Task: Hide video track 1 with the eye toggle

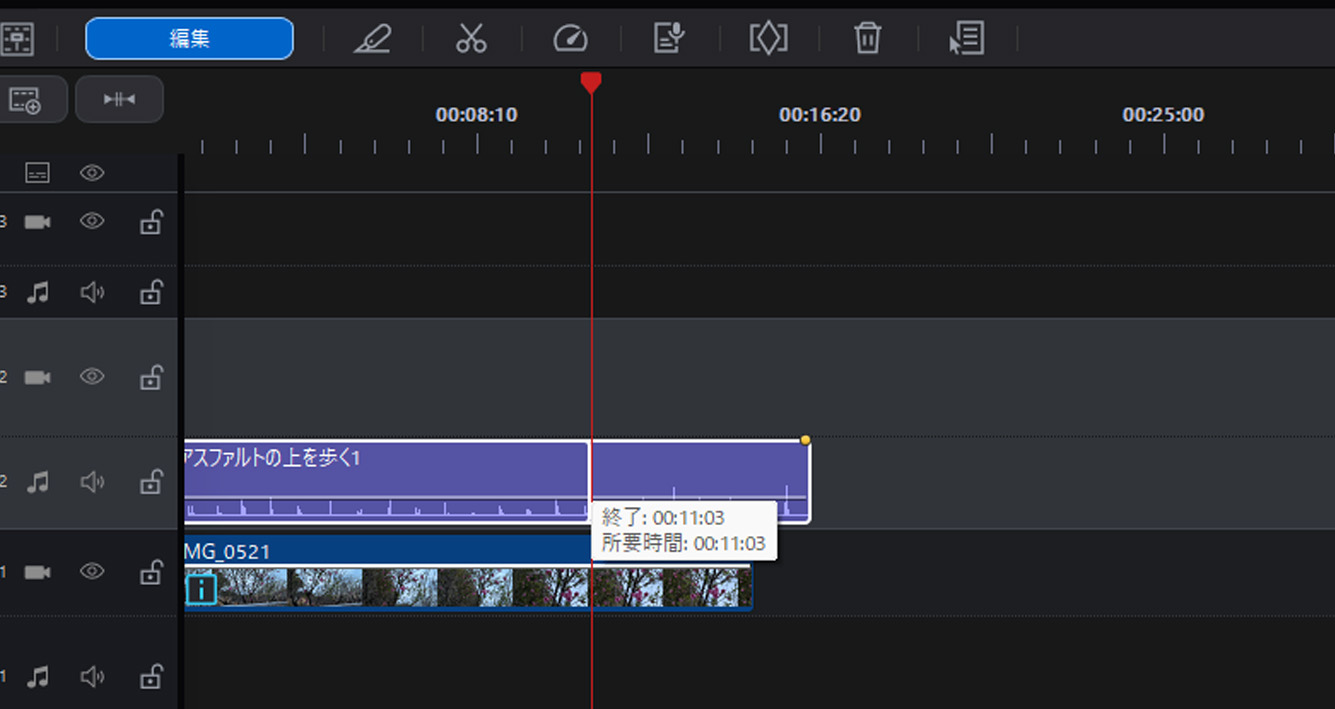Action: point(91,571)
